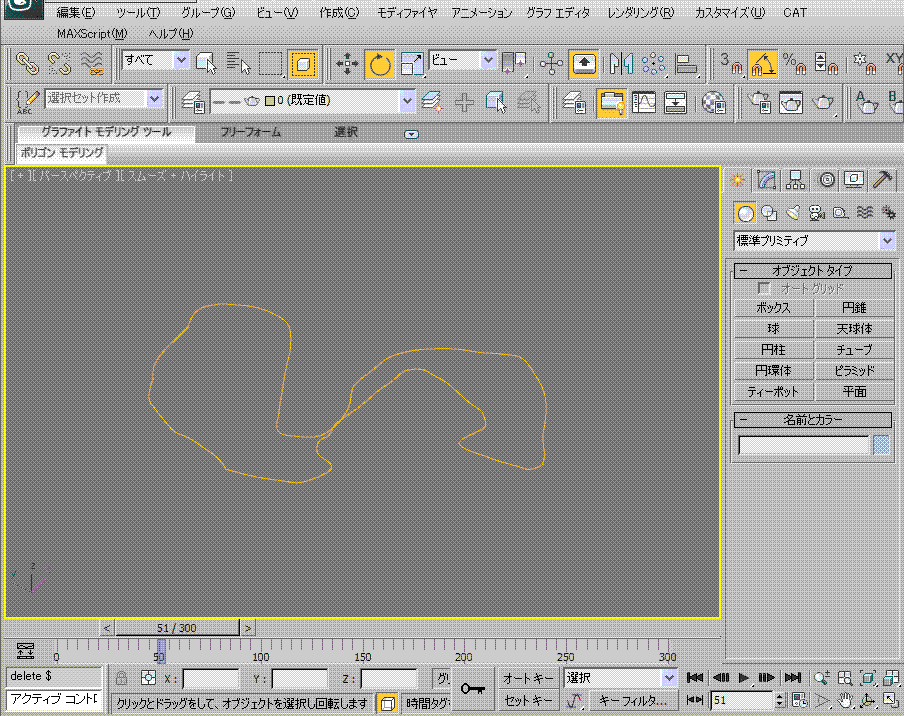Click the Mirror tool icon
This screenshot has height=716, width=904.
[x=622, y=64]
